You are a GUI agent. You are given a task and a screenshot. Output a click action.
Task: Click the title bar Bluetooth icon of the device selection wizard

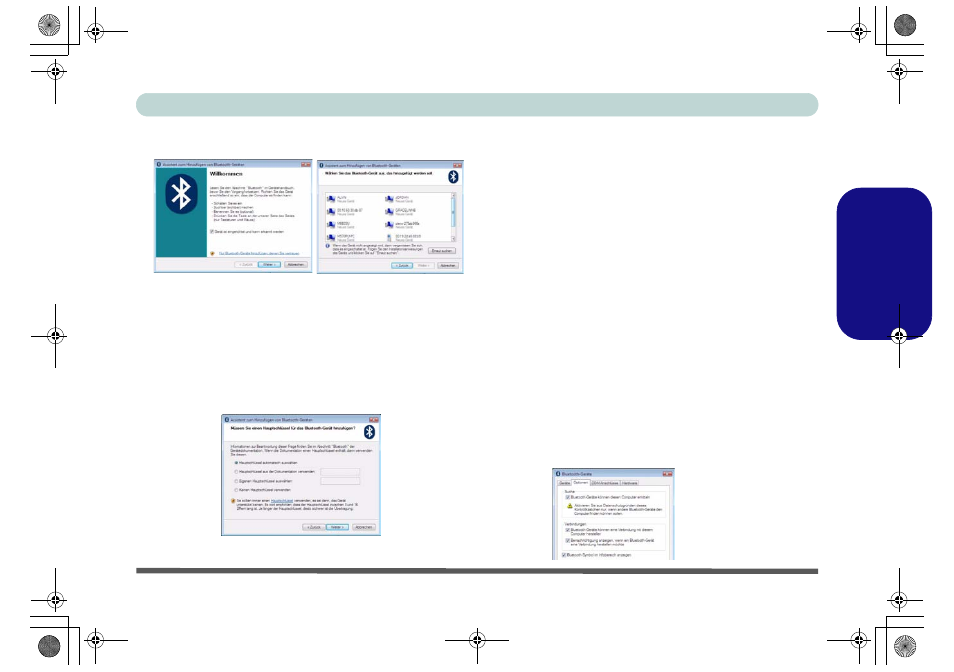pyautogui.click(x=321, y=165)
